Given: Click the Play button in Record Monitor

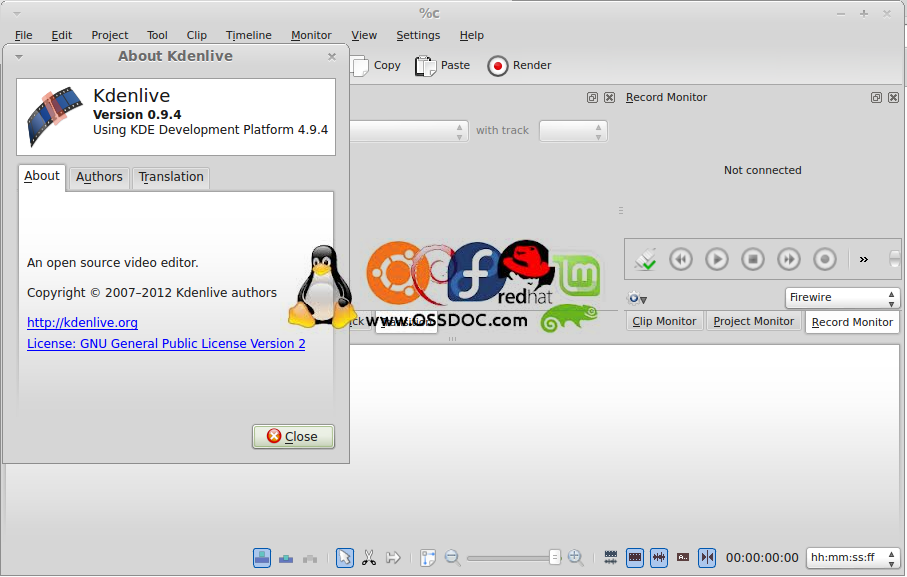Looking at the screenshot, I should click(x=717, y=259).
